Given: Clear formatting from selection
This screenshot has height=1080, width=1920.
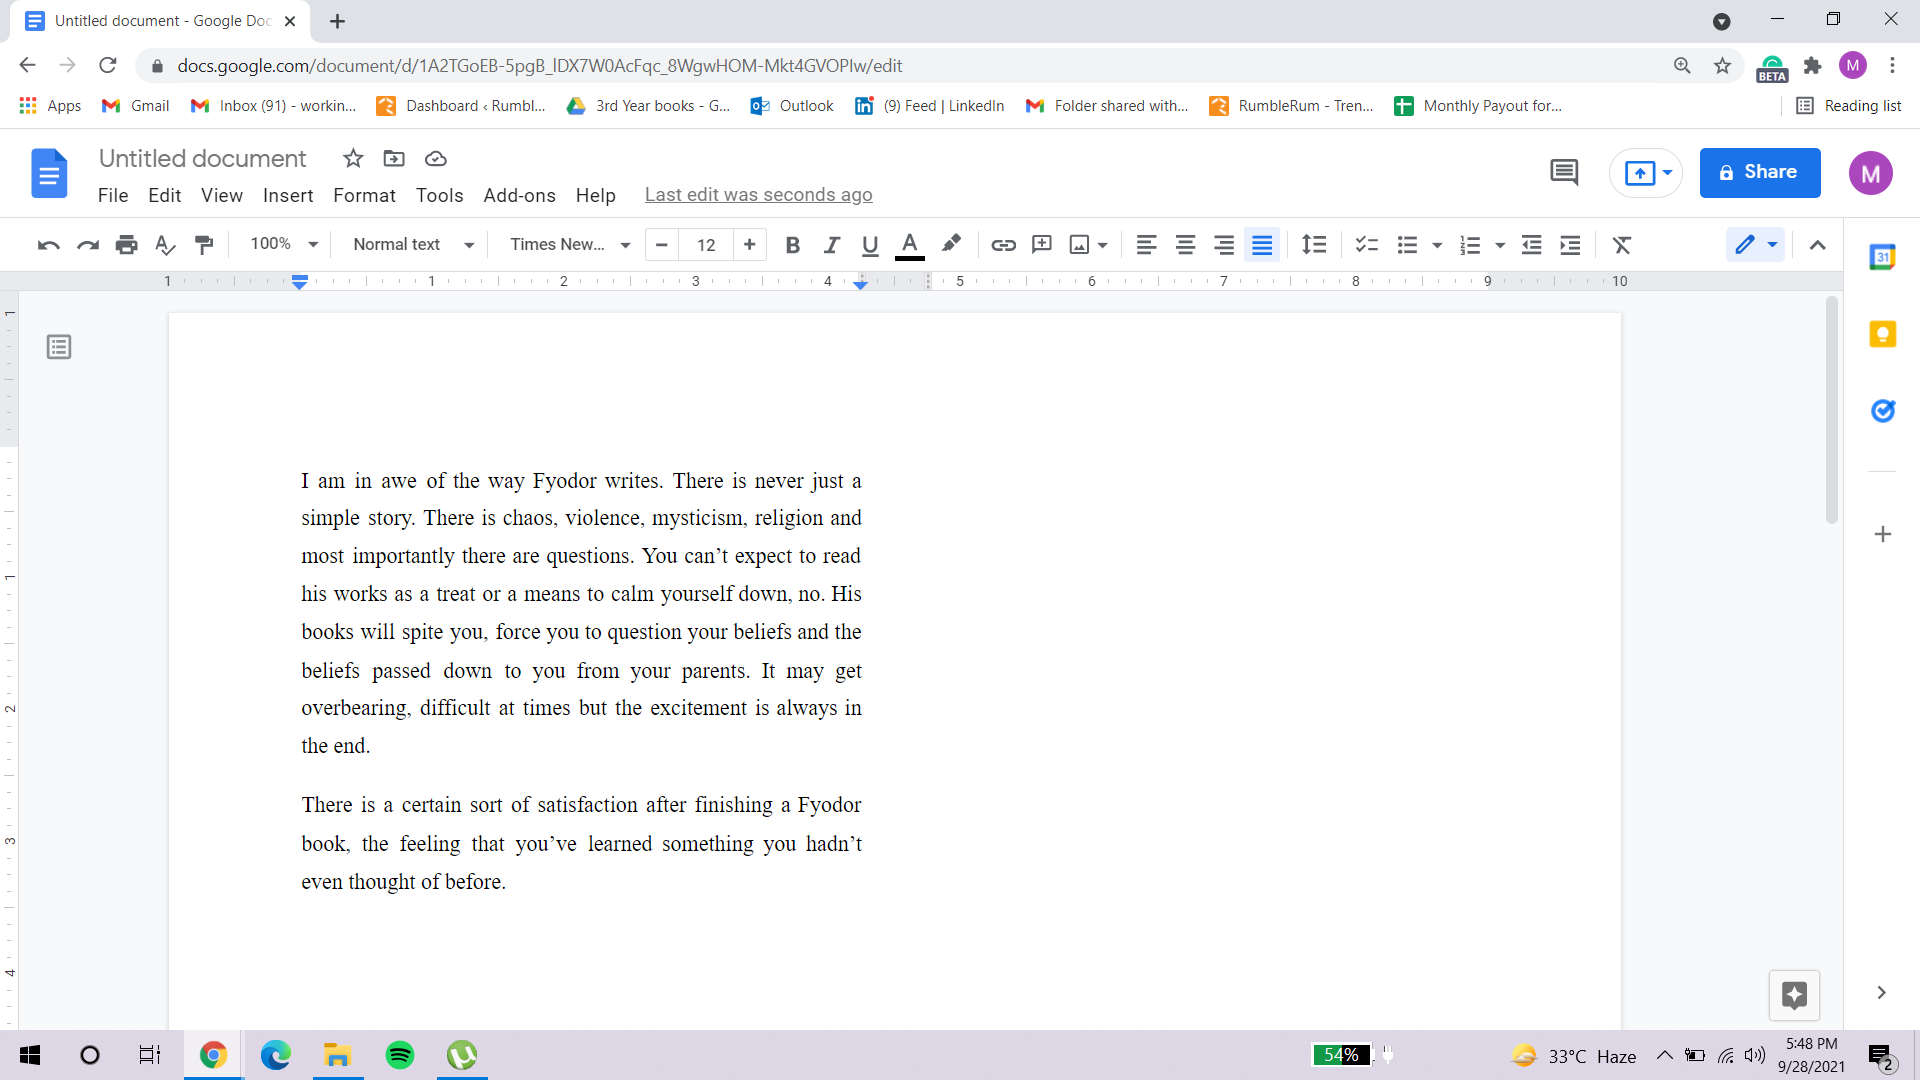Looking at the screenshot, I should 1622,245.
